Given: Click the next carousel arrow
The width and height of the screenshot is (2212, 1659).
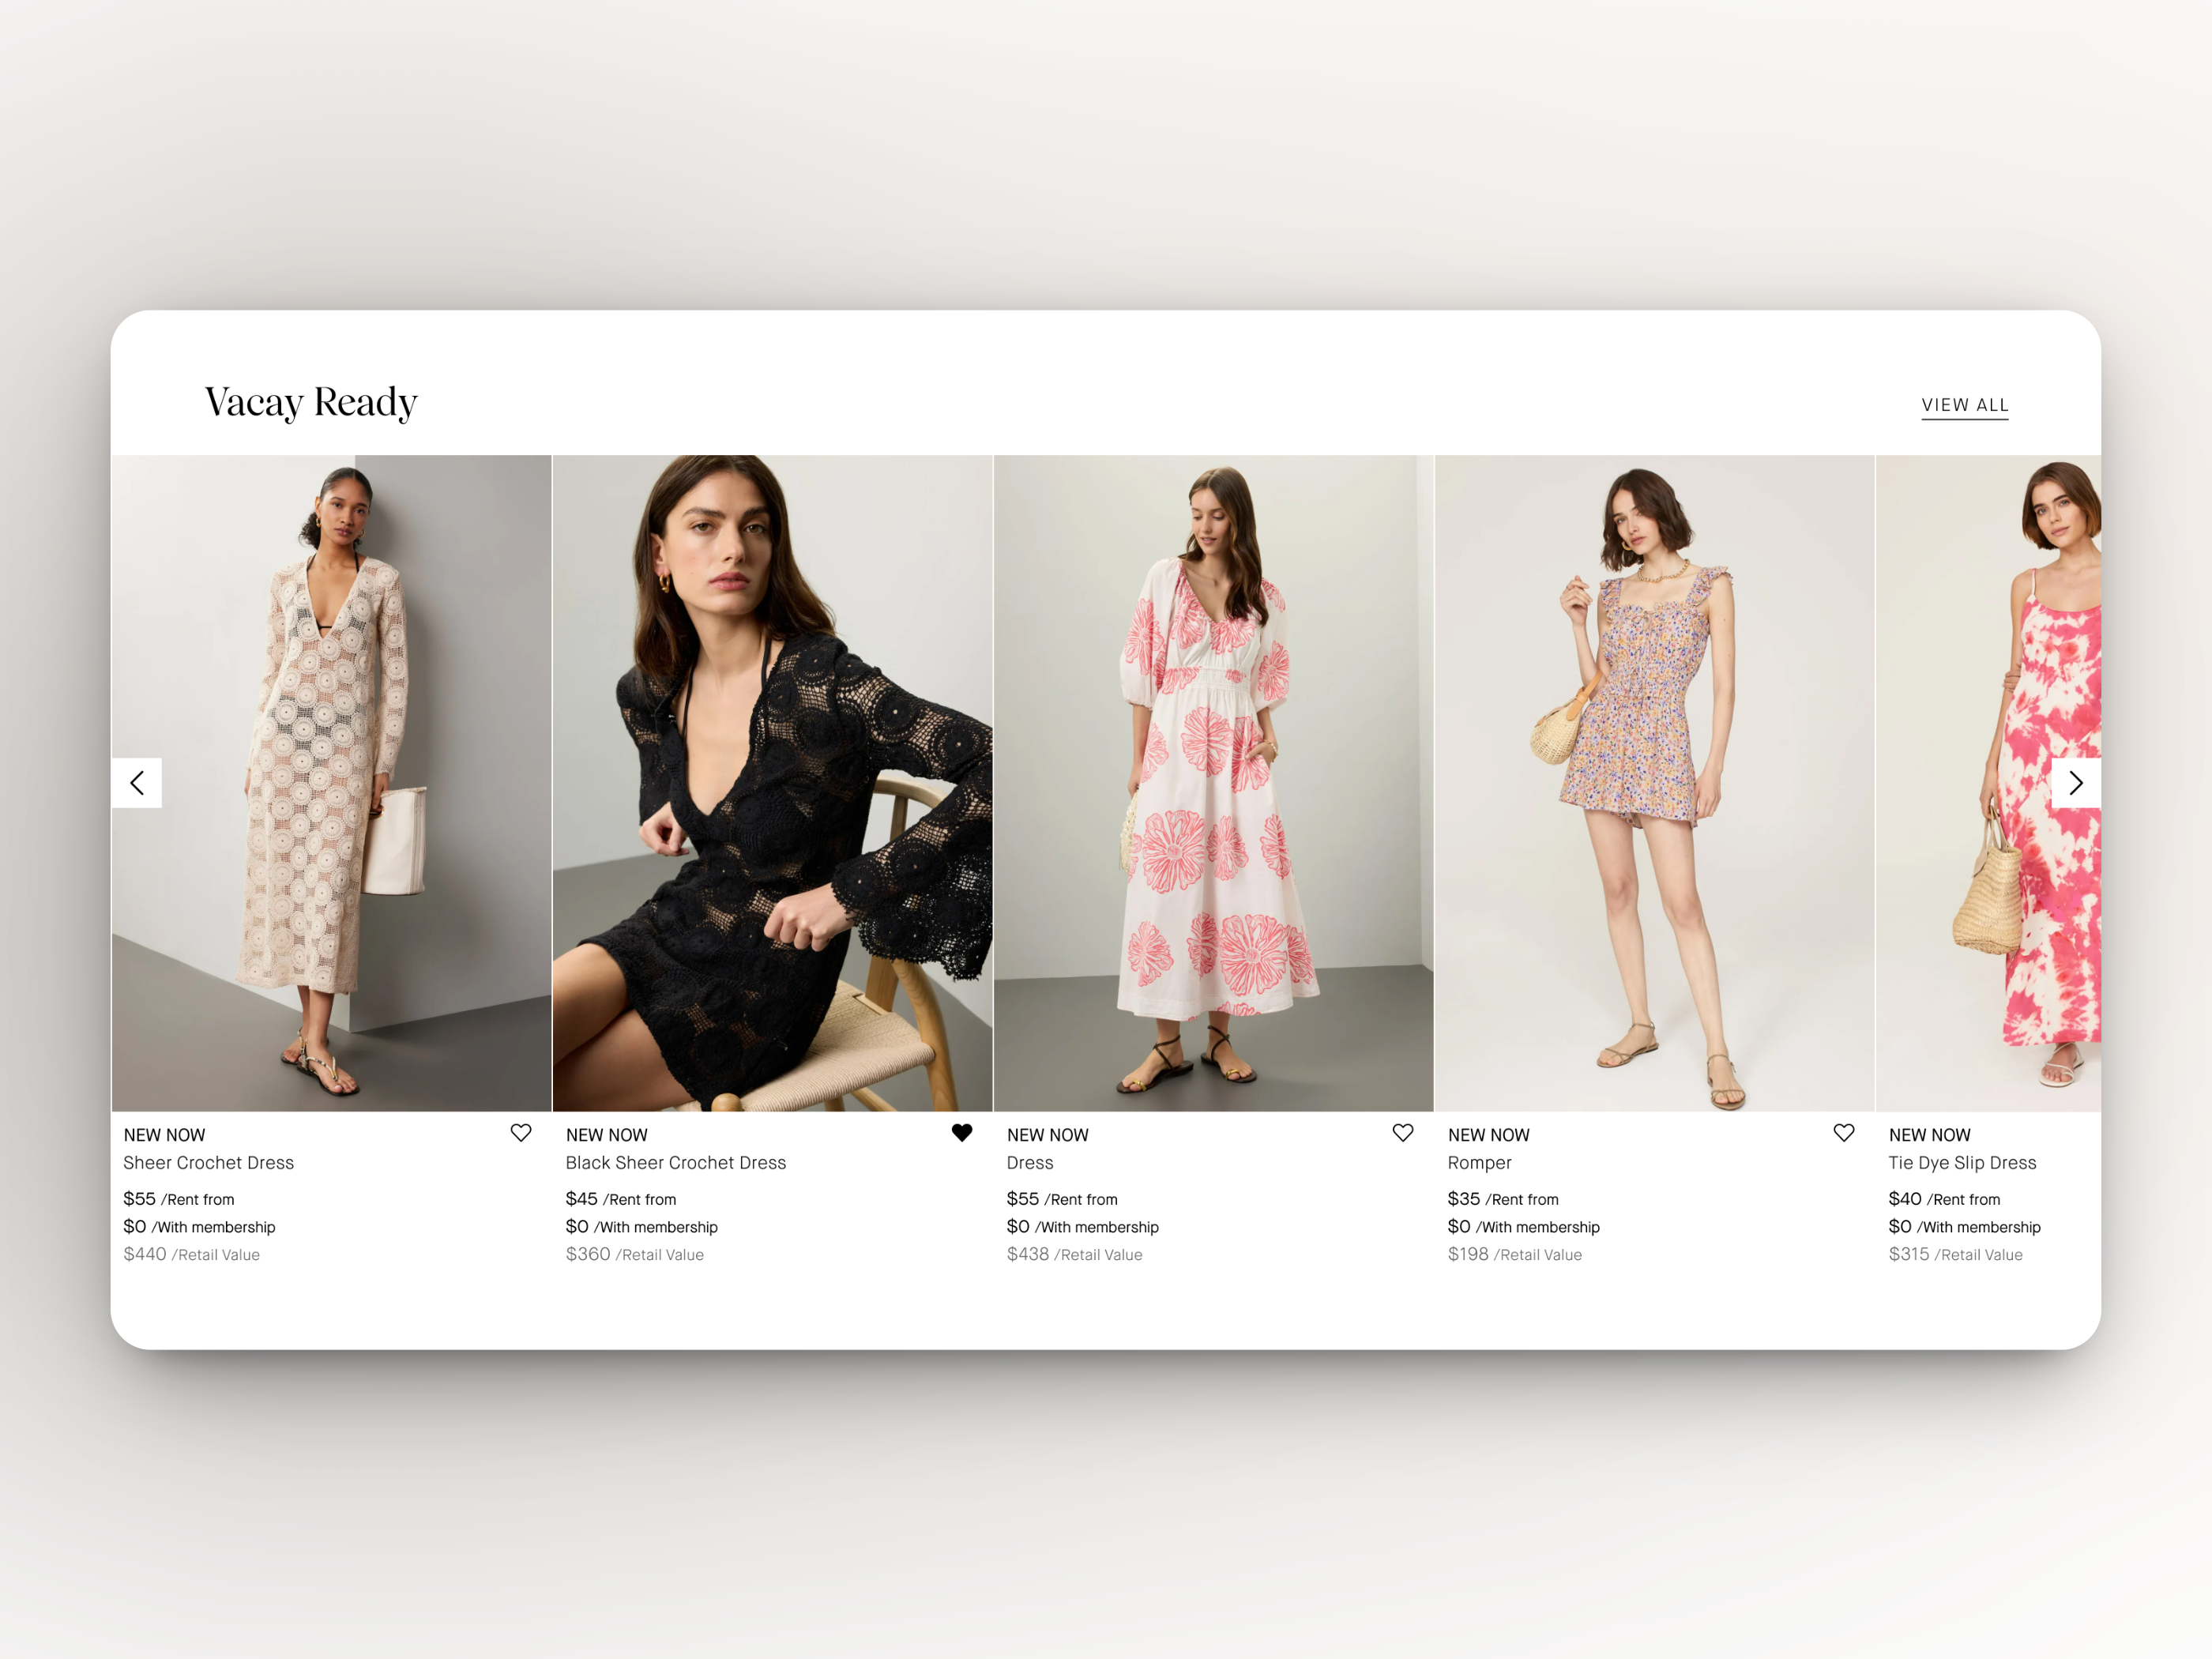Looking at the screenshot, I should pyautogui.click(x=2075, y=783).
